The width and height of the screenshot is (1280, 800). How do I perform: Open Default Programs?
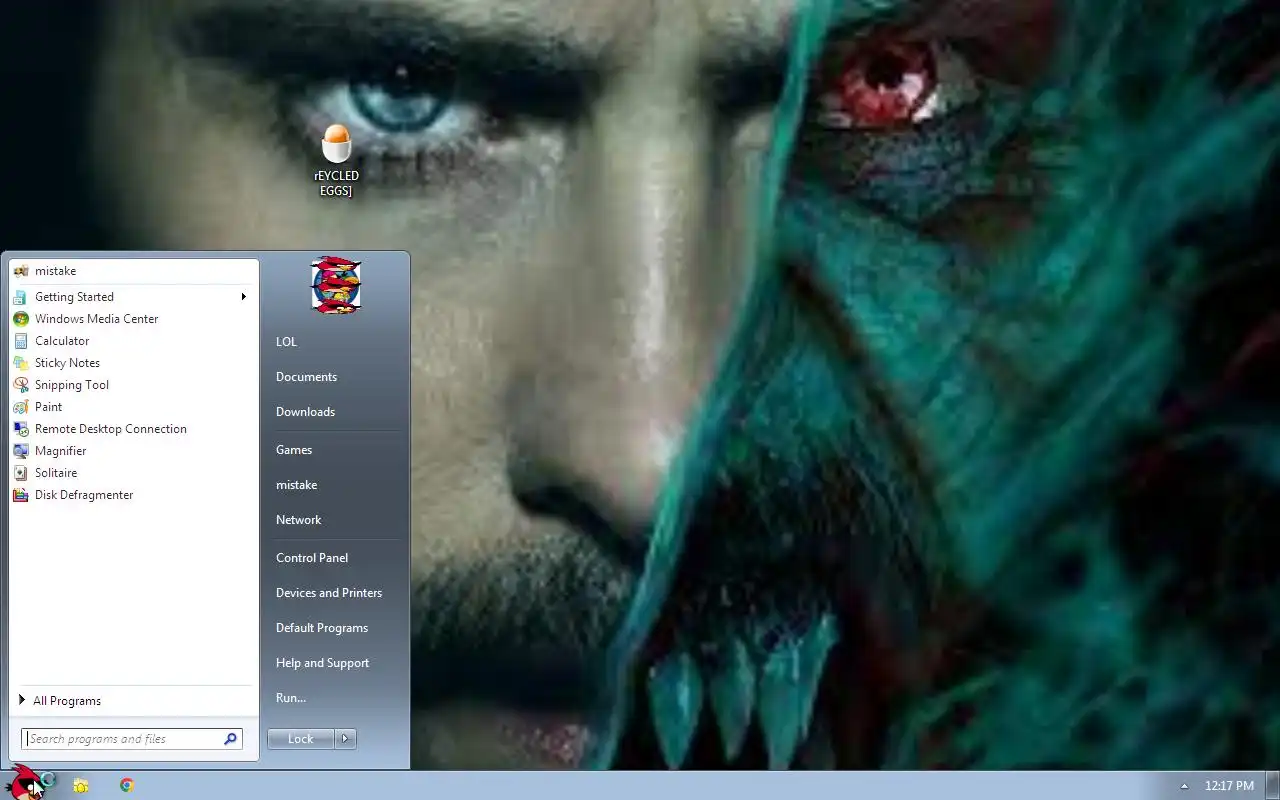pos(322,628)
